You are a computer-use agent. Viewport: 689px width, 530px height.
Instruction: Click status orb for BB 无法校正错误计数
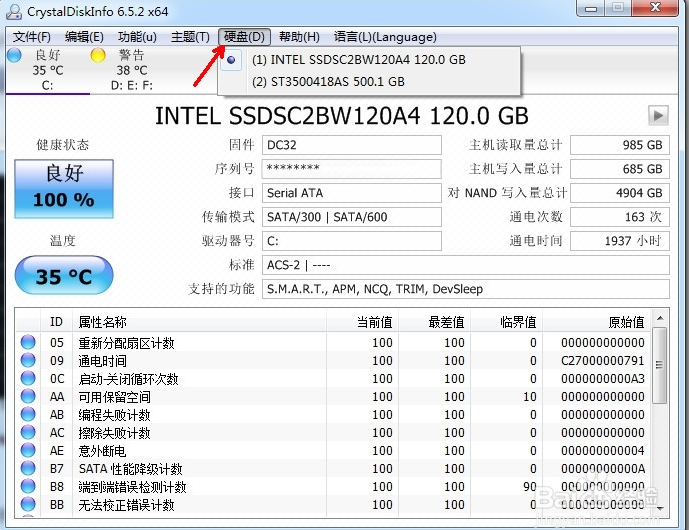point(28,505)
